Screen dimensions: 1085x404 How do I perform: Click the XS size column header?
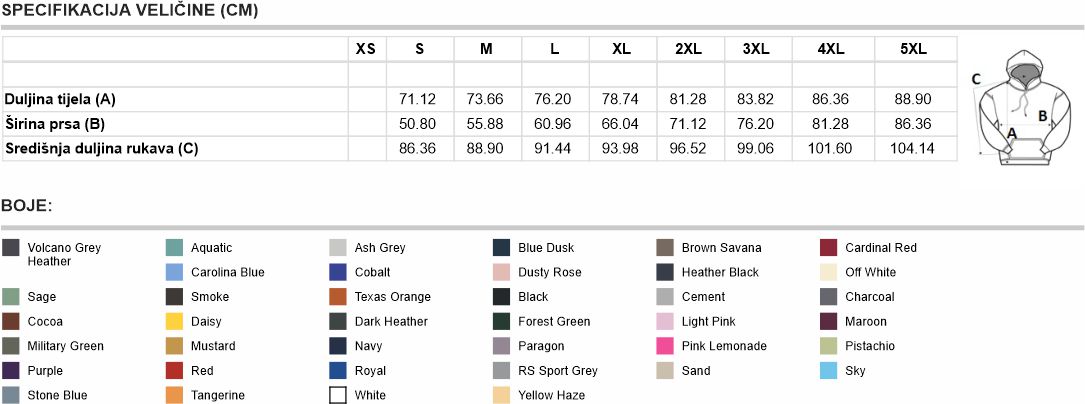[366, 49]
